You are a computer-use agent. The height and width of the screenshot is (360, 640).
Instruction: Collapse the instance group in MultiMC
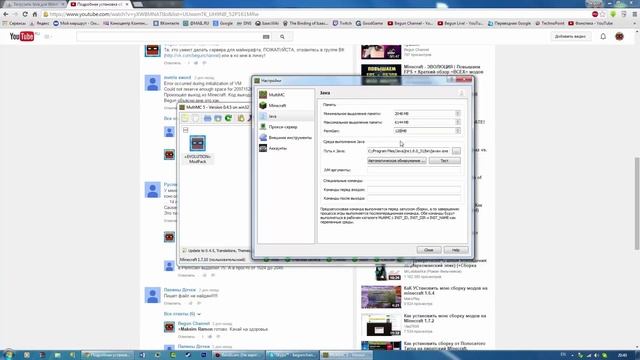click(186, 130)
